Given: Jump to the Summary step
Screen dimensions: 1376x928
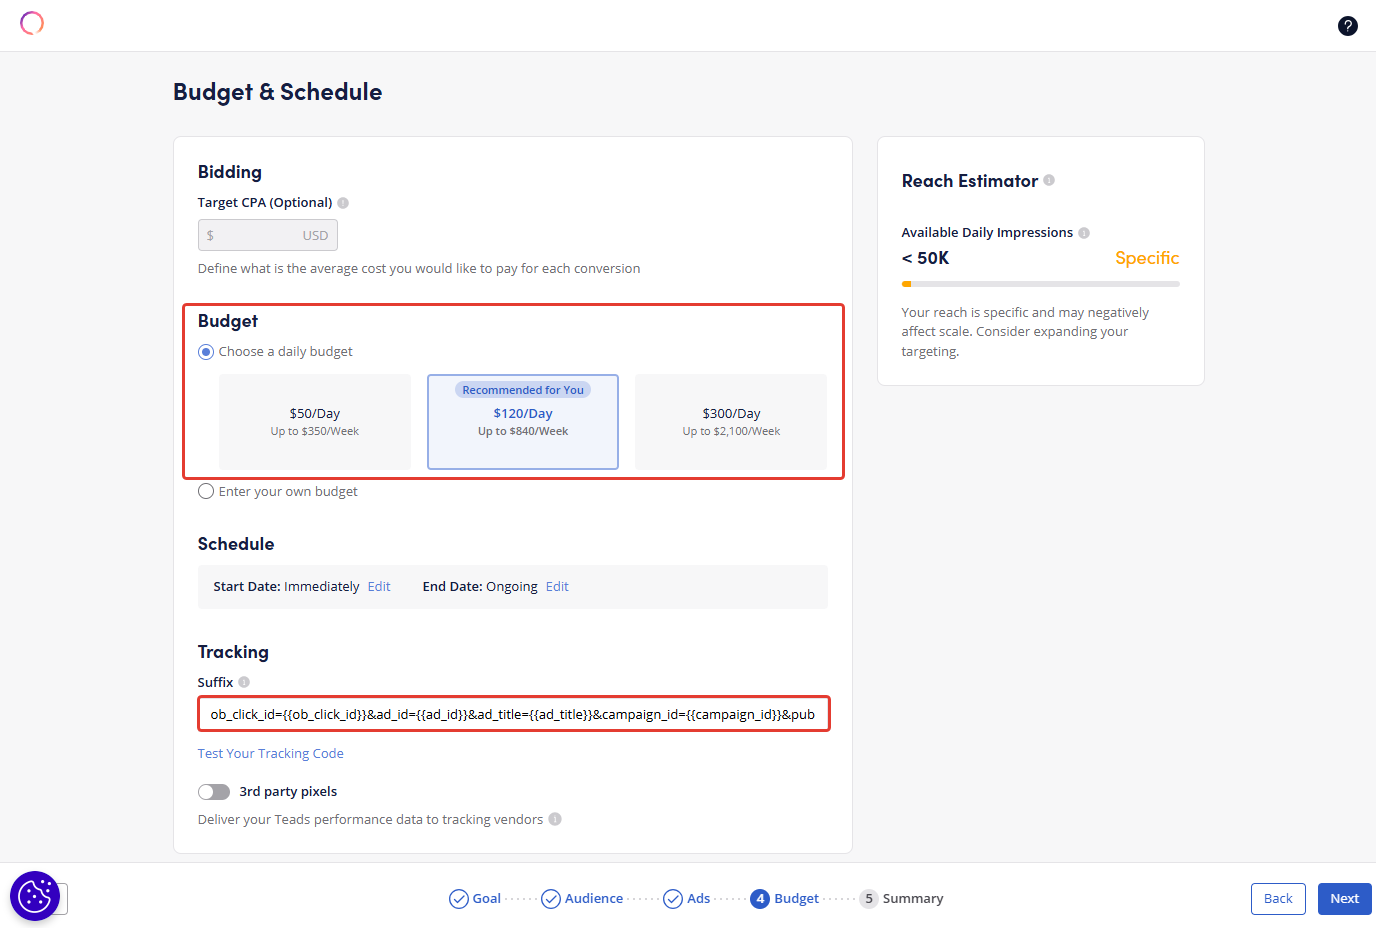Looking at the screenshot, I should 902,898.
